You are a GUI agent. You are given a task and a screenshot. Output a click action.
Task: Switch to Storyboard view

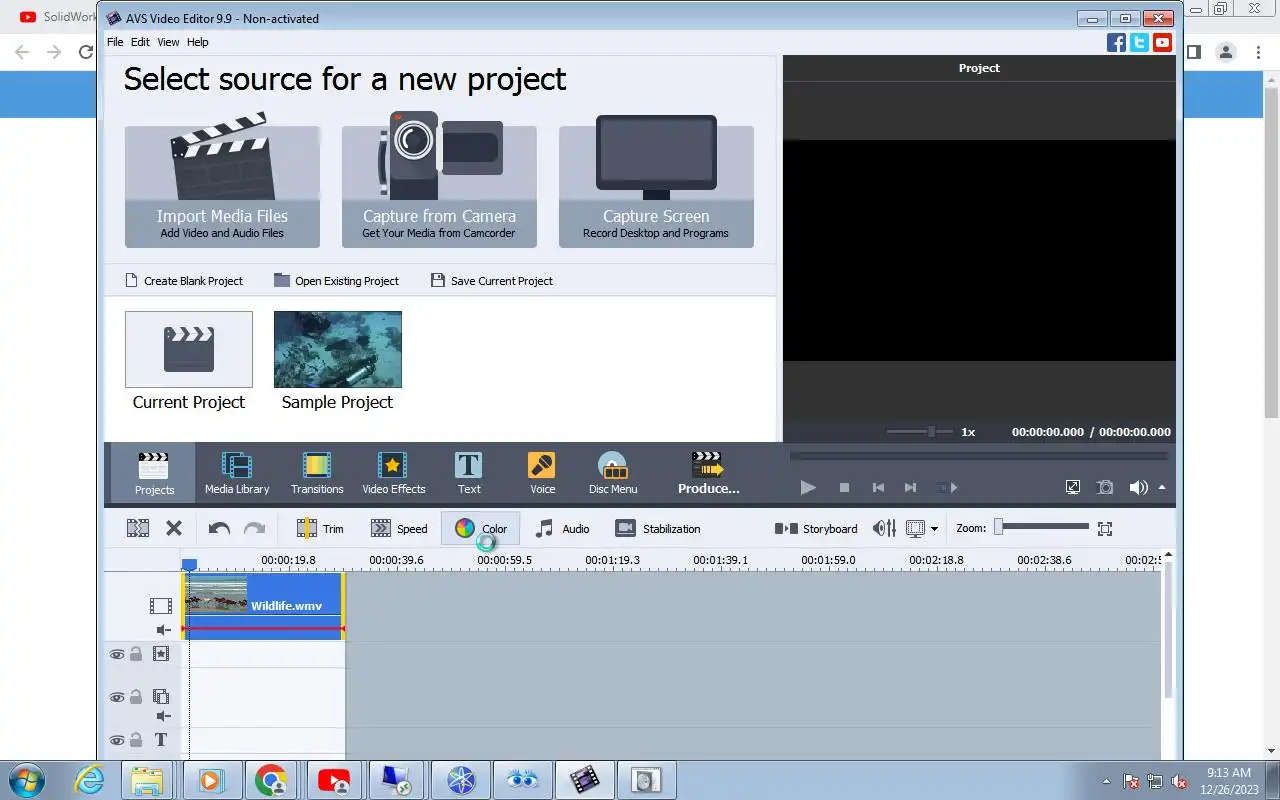click(816, 528)
